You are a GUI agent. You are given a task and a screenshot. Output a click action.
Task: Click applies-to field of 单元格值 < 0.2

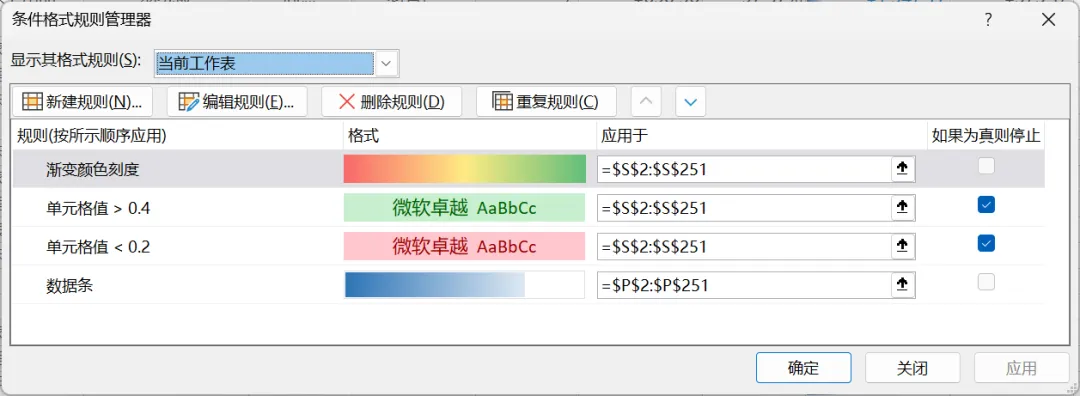click(744, 247)
